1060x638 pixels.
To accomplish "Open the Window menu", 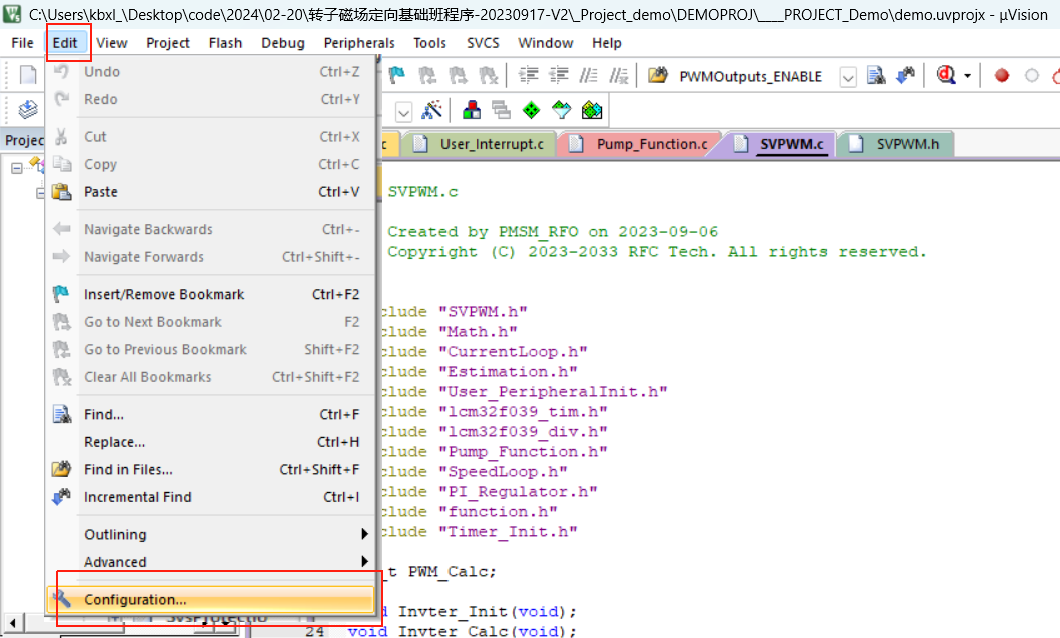I will pos(546,43).
